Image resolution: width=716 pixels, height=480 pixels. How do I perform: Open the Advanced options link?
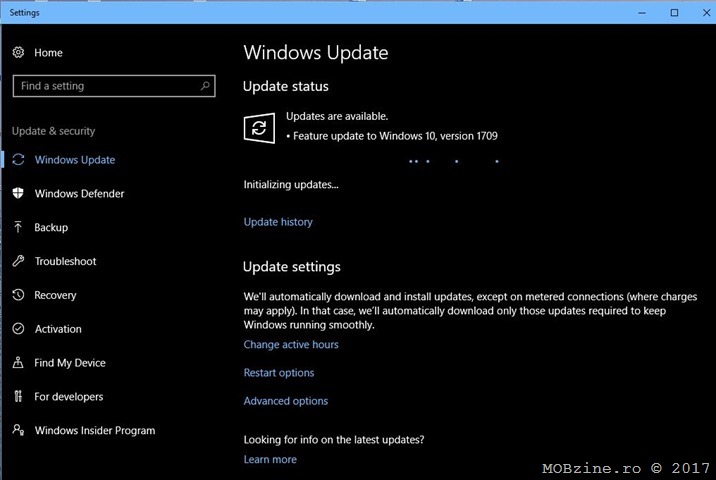[x=285, y=401]
